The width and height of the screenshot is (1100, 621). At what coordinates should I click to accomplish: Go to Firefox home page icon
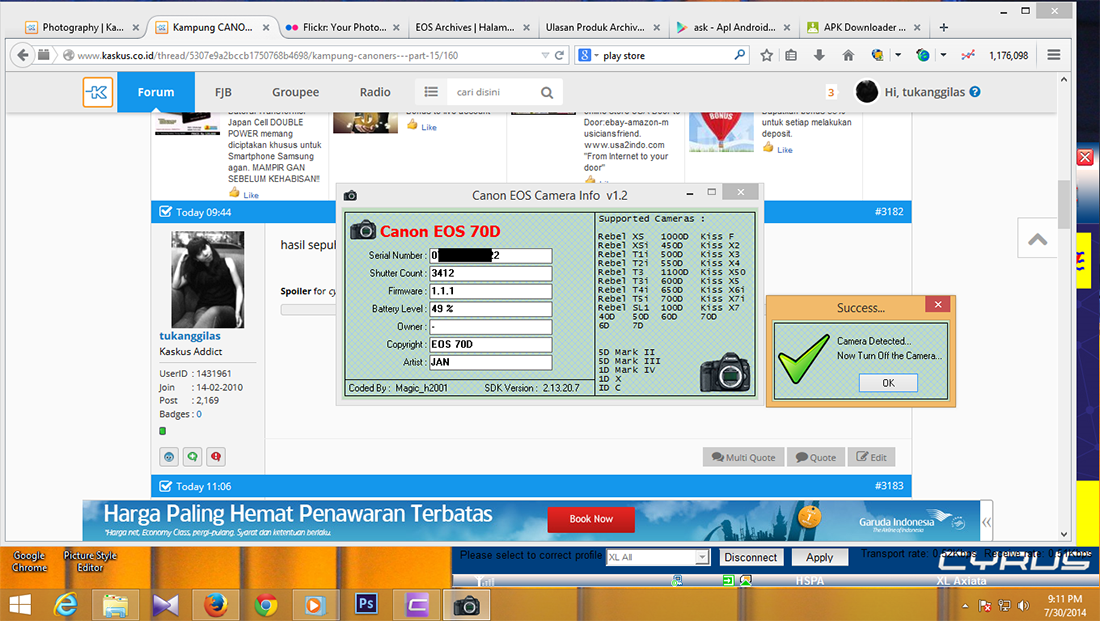click(848, 55)
